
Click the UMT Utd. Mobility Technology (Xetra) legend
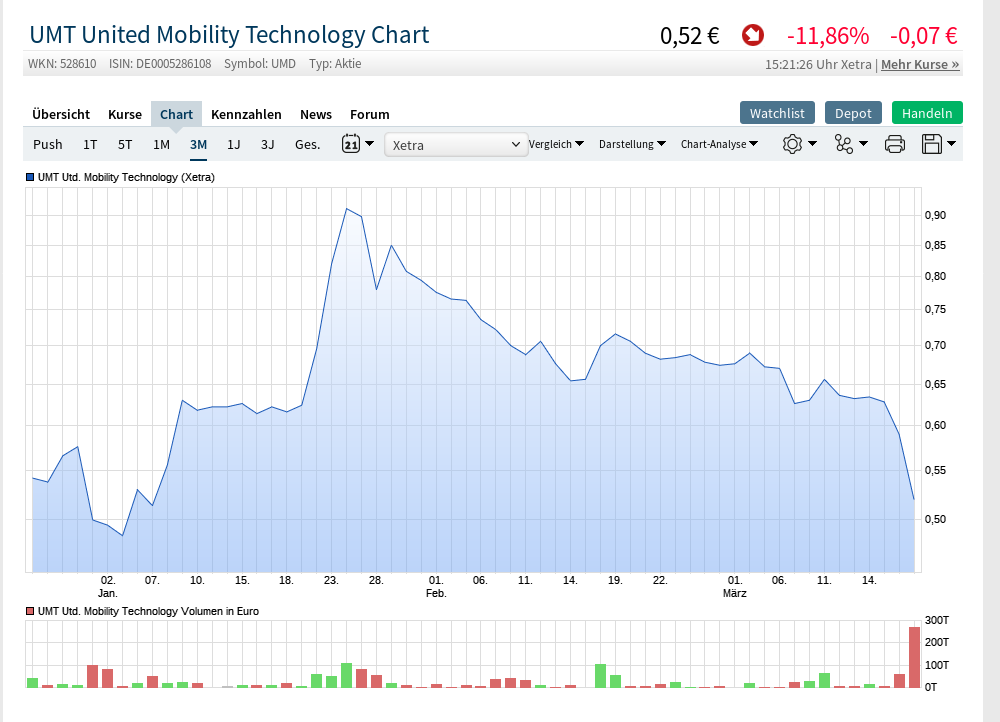(126, 177)
